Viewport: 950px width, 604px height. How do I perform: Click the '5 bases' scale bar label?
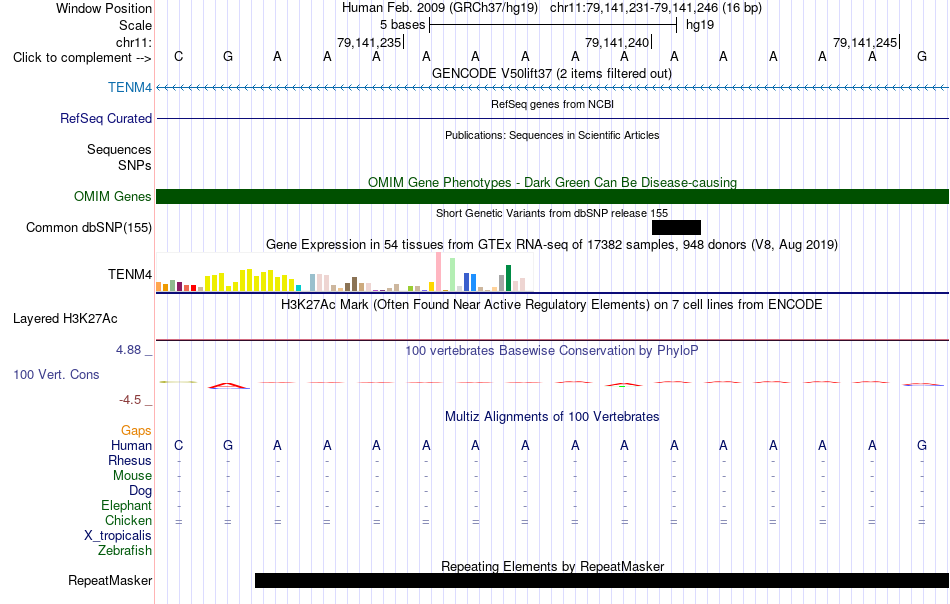(x=402, y=25)
